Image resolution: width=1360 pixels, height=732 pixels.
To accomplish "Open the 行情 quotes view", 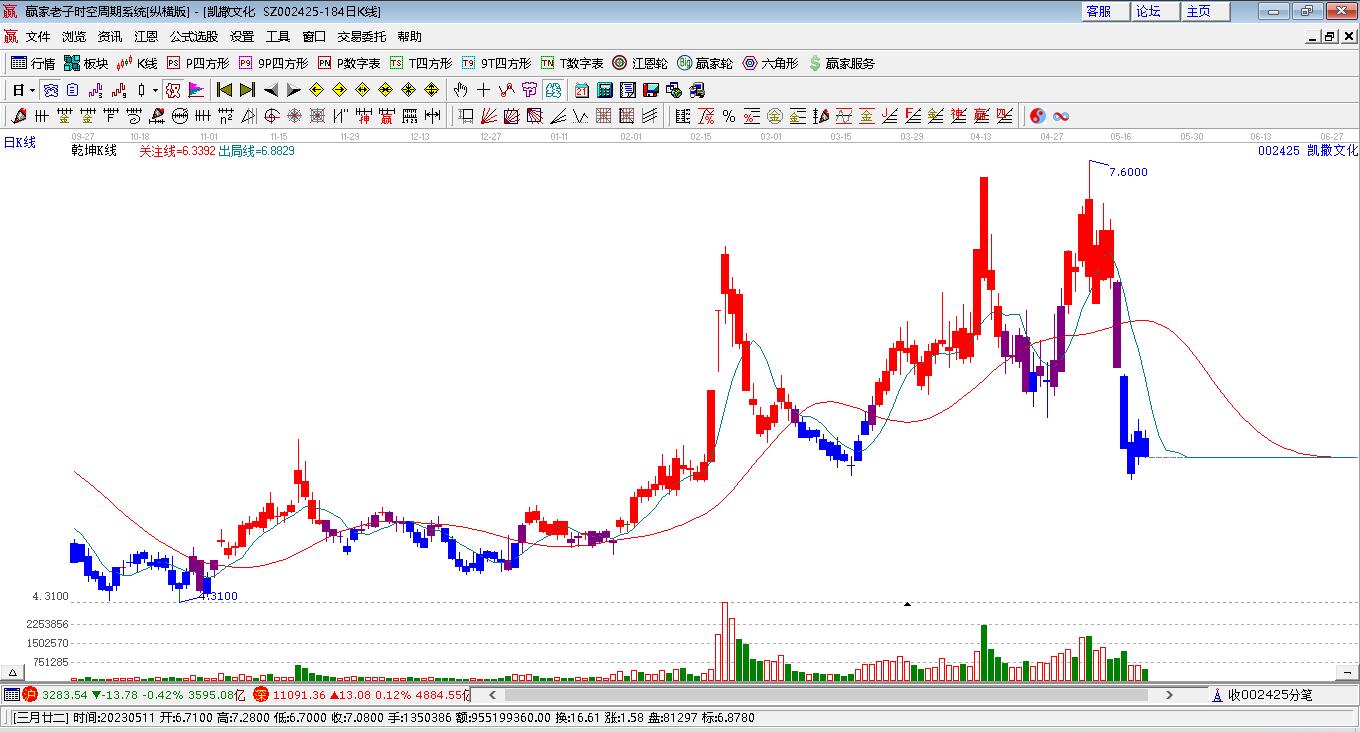I will (33, 63).
